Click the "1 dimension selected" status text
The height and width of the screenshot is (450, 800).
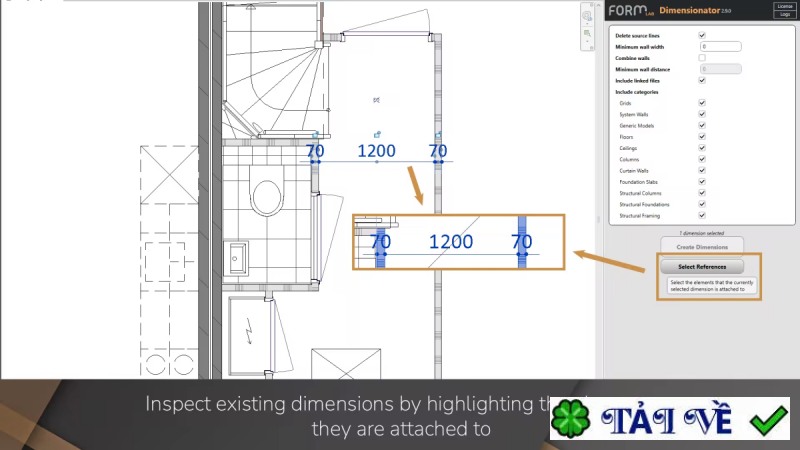pos(702,233)
